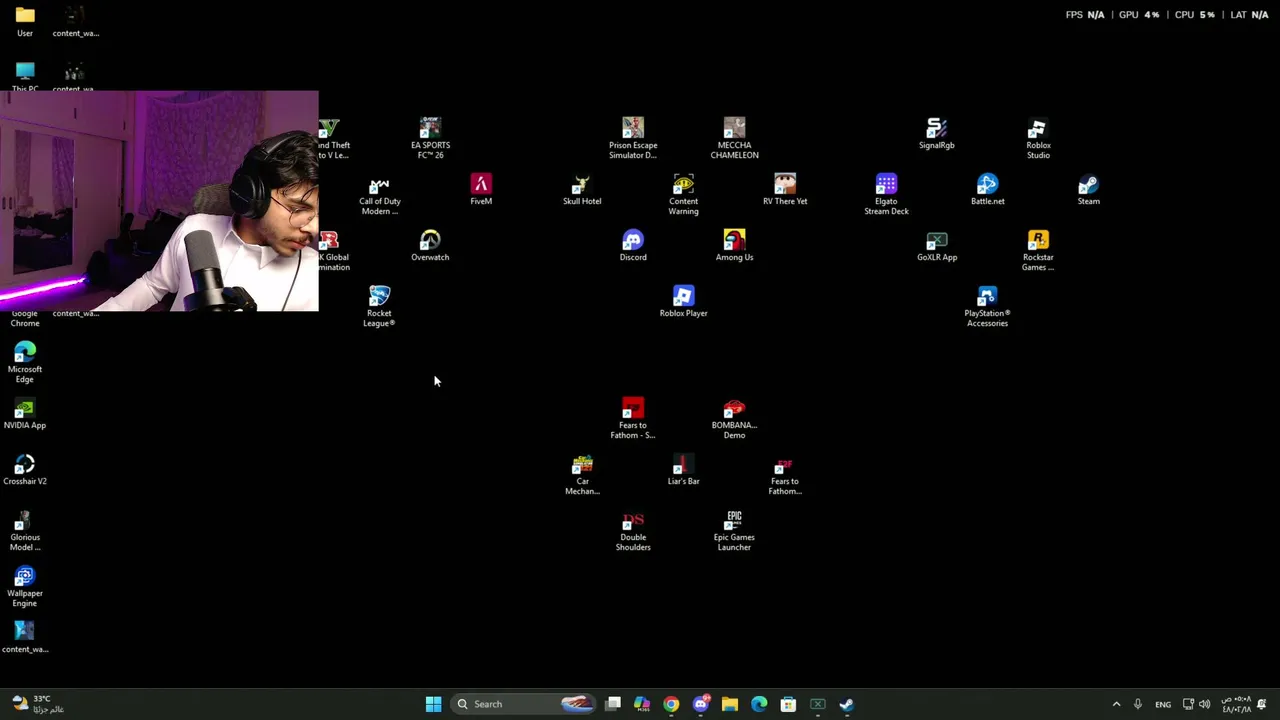Select the FiveM desktop shortcut
The width and height of the screenshot is (1280, 720).
click(481, 189)
